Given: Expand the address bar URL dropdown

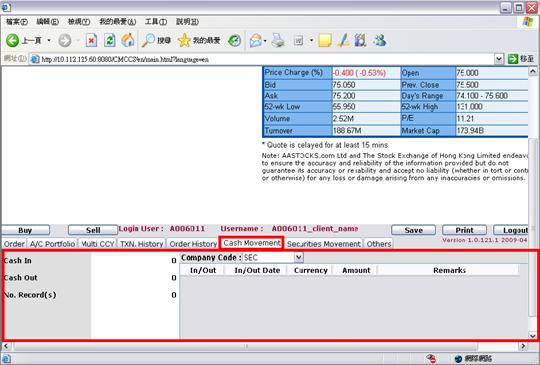Looking at the screenshot, I should 499,59.
